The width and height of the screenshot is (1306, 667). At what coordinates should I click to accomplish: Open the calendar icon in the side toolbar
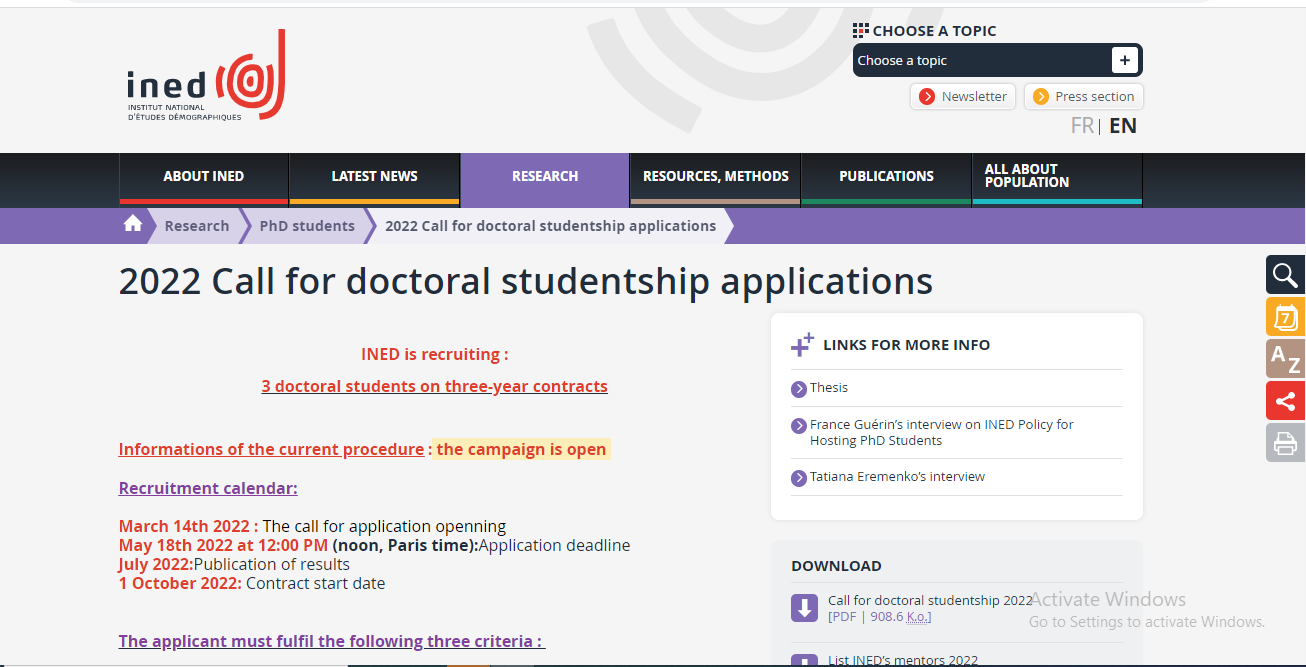(x=1285, y=317)
